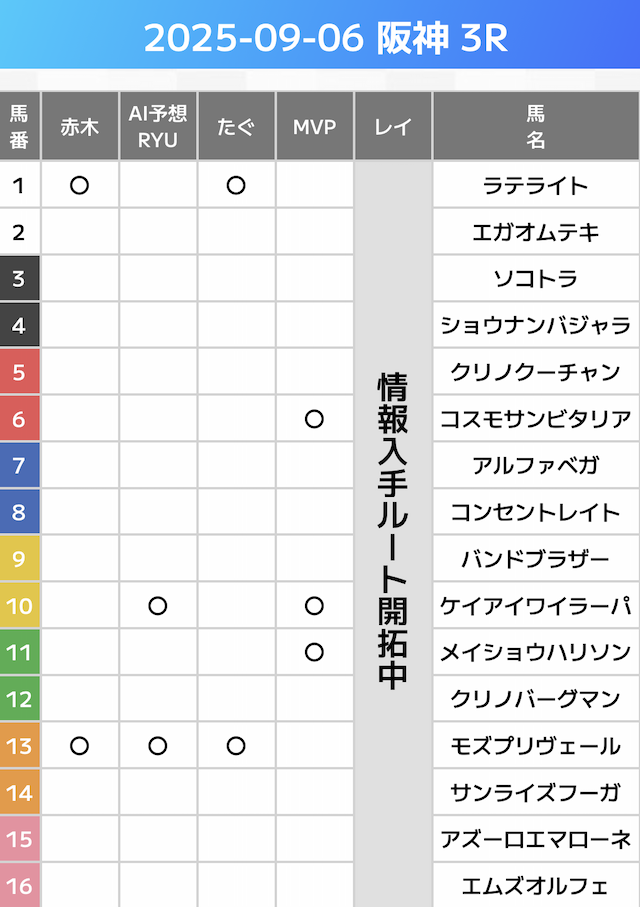The height and width of the screenshot is (907, 640).
Task: Click the red horse number 5 cell
Action: click(x=20, y=372)
